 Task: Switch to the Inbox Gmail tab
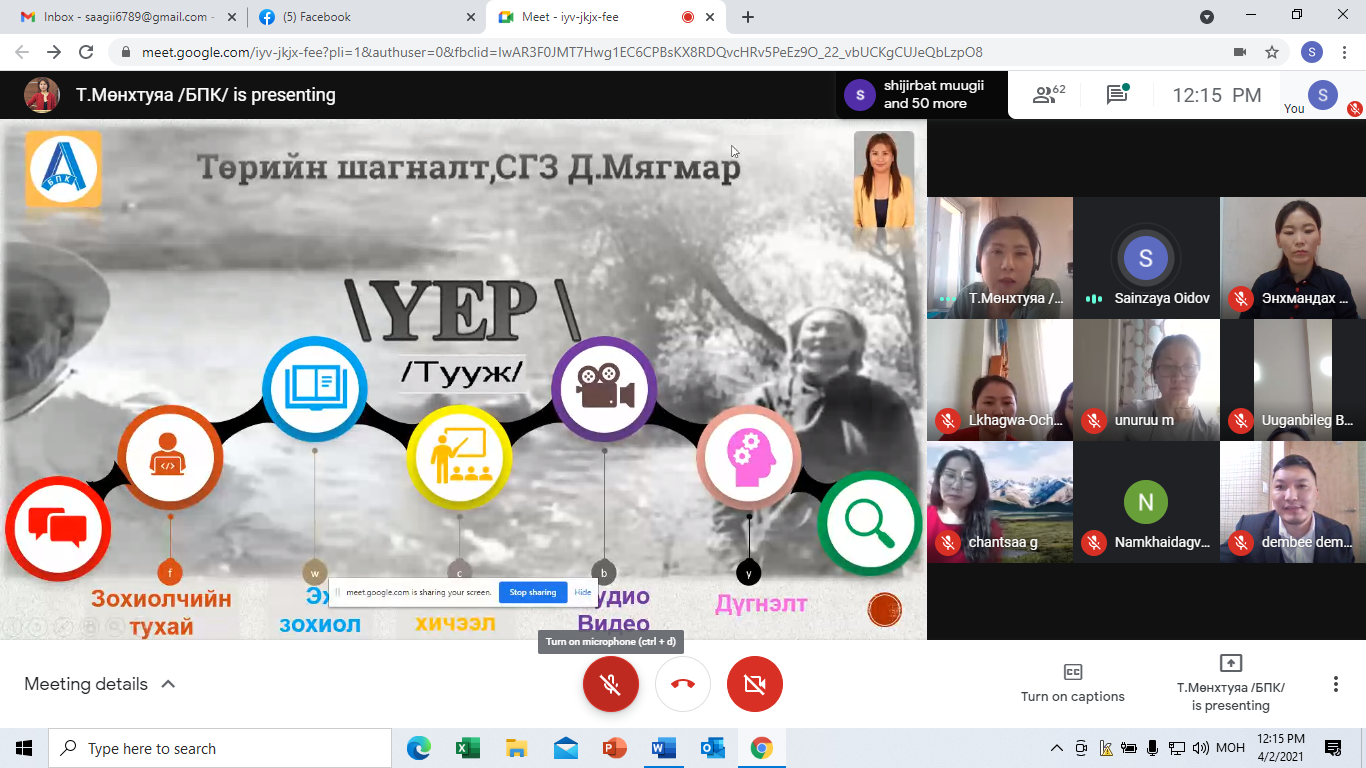coord(126,17)
